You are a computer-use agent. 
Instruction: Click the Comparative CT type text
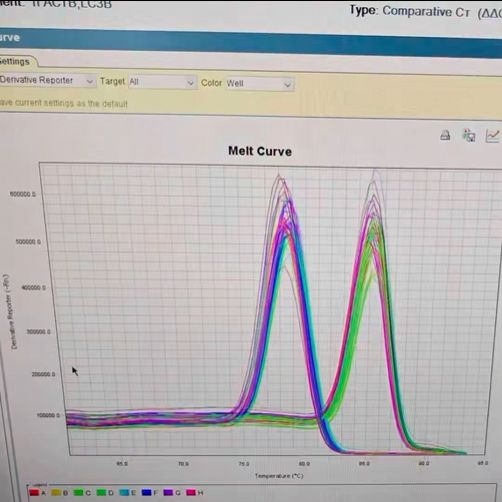pyautogui.click(x=426, y=12)
